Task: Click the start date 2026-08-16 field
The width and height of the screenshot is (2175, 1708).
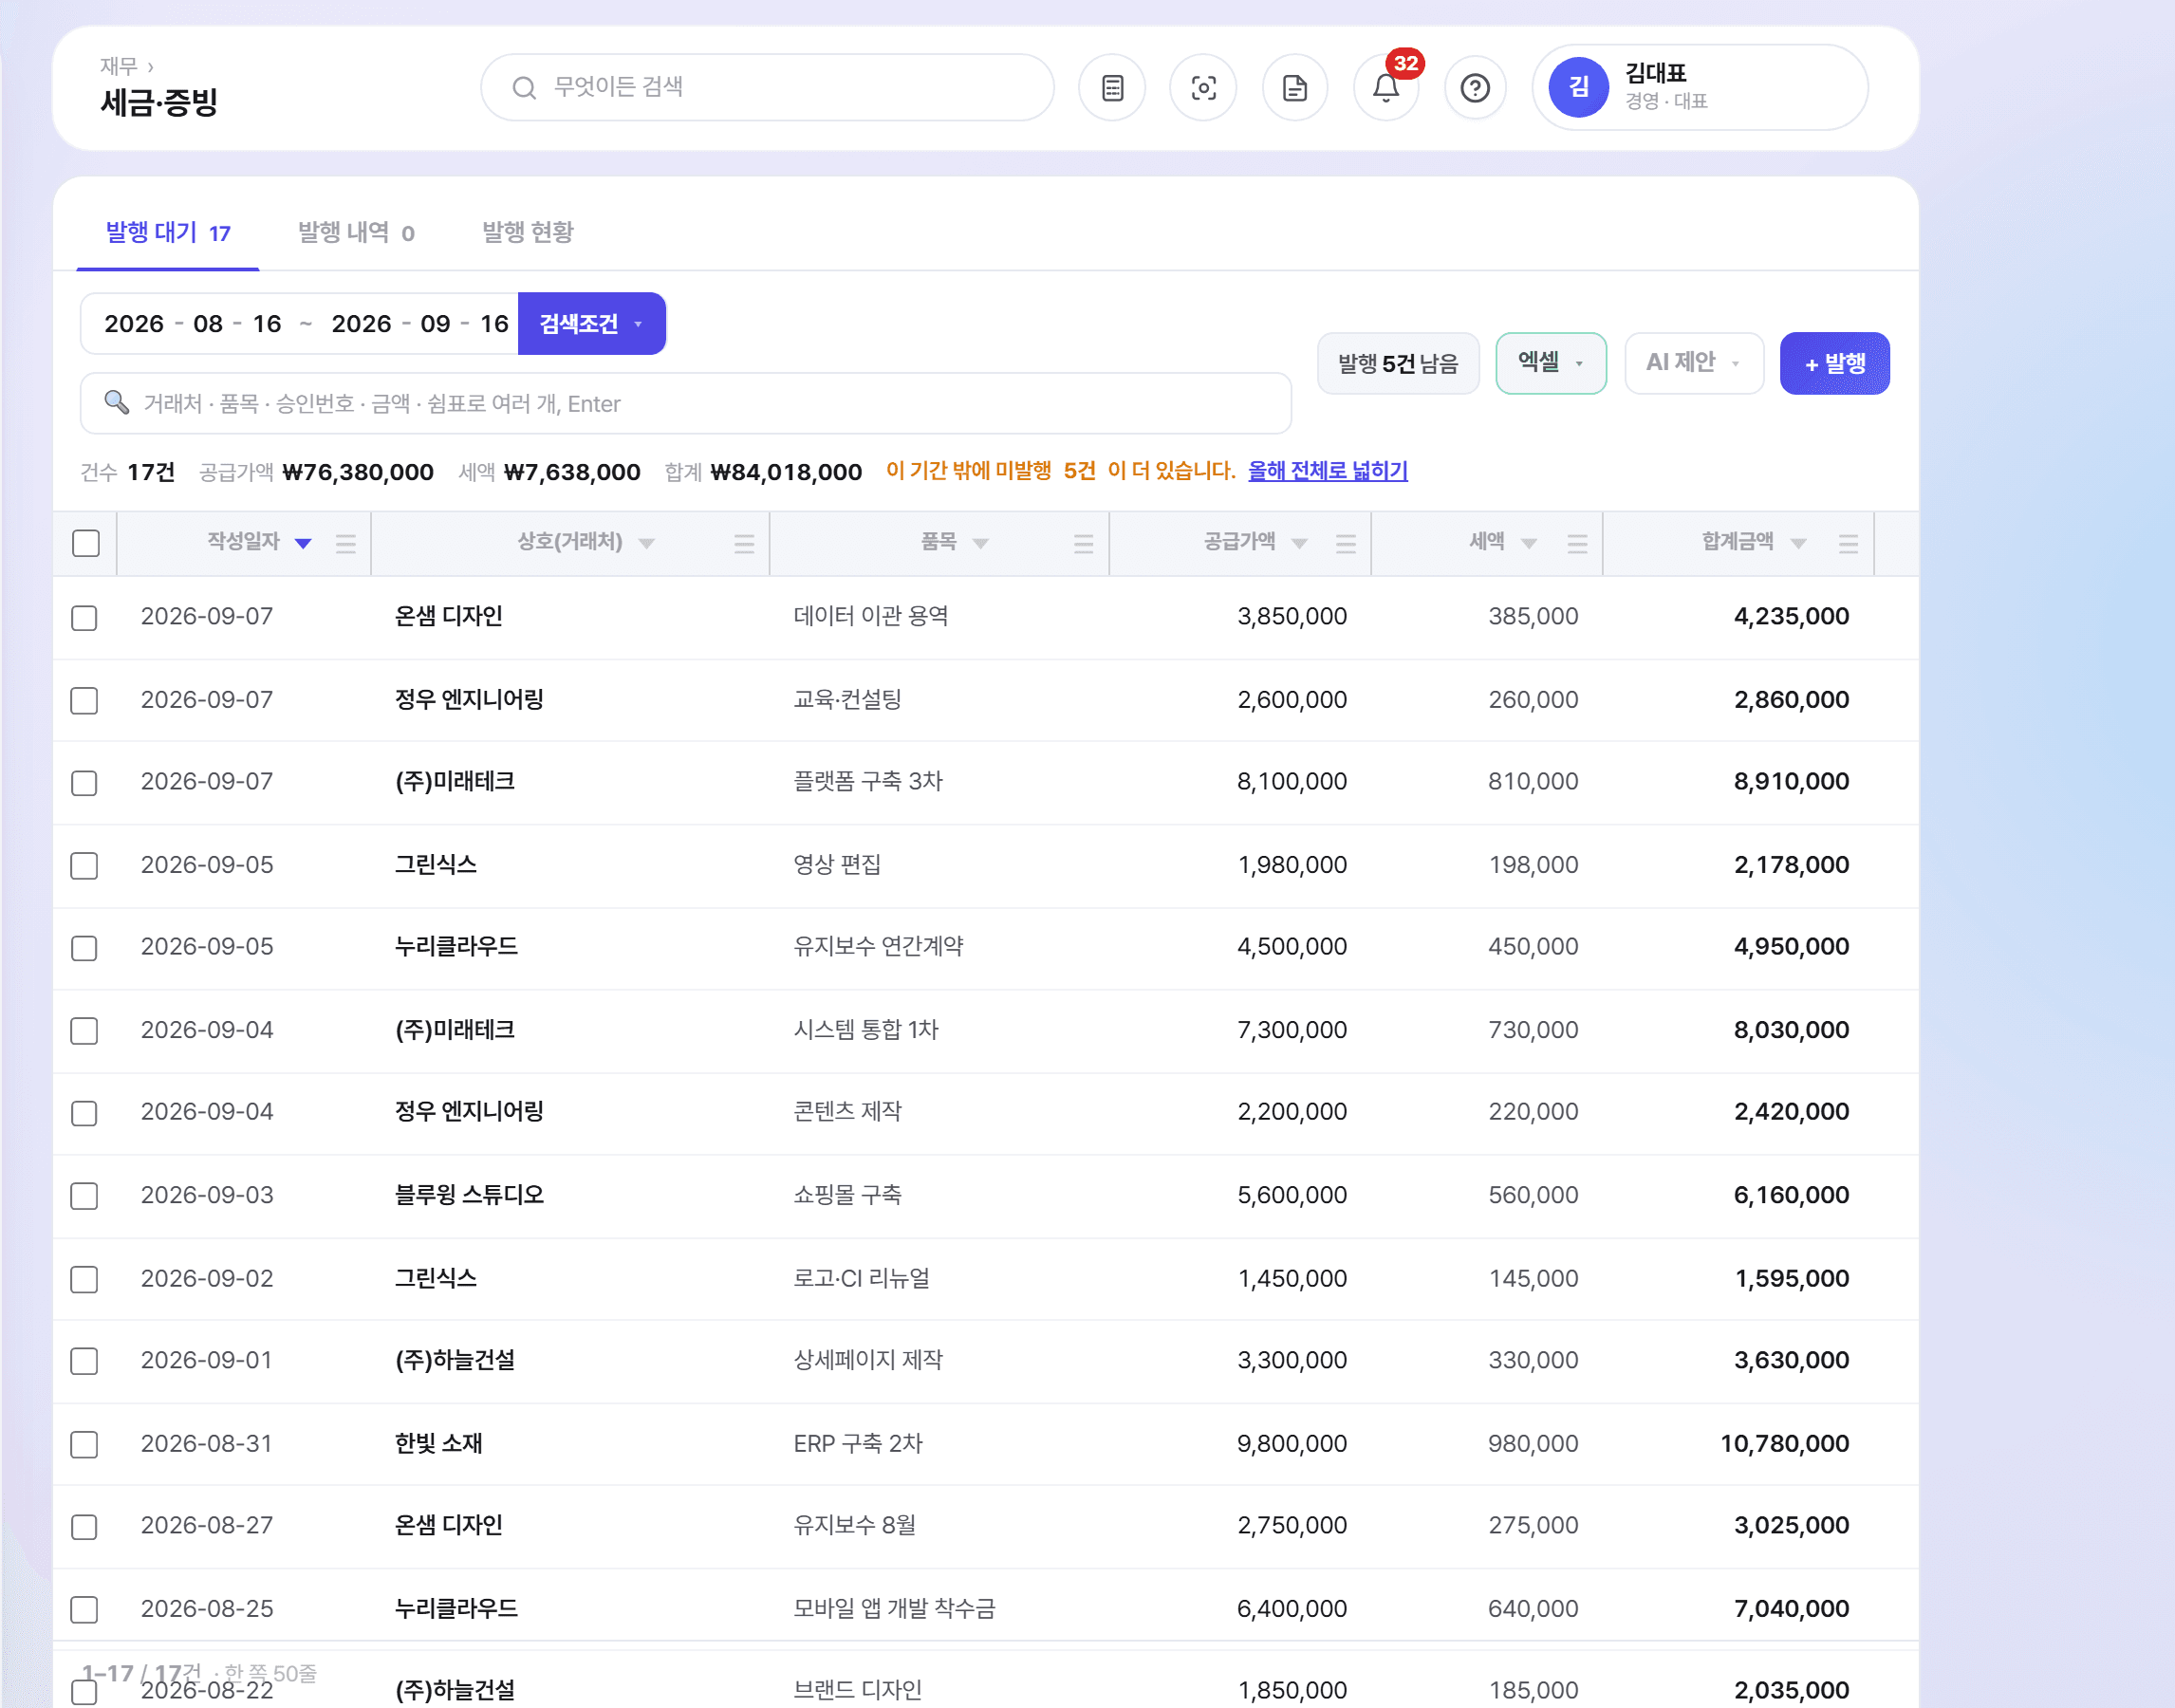Action: click(193, 323)
